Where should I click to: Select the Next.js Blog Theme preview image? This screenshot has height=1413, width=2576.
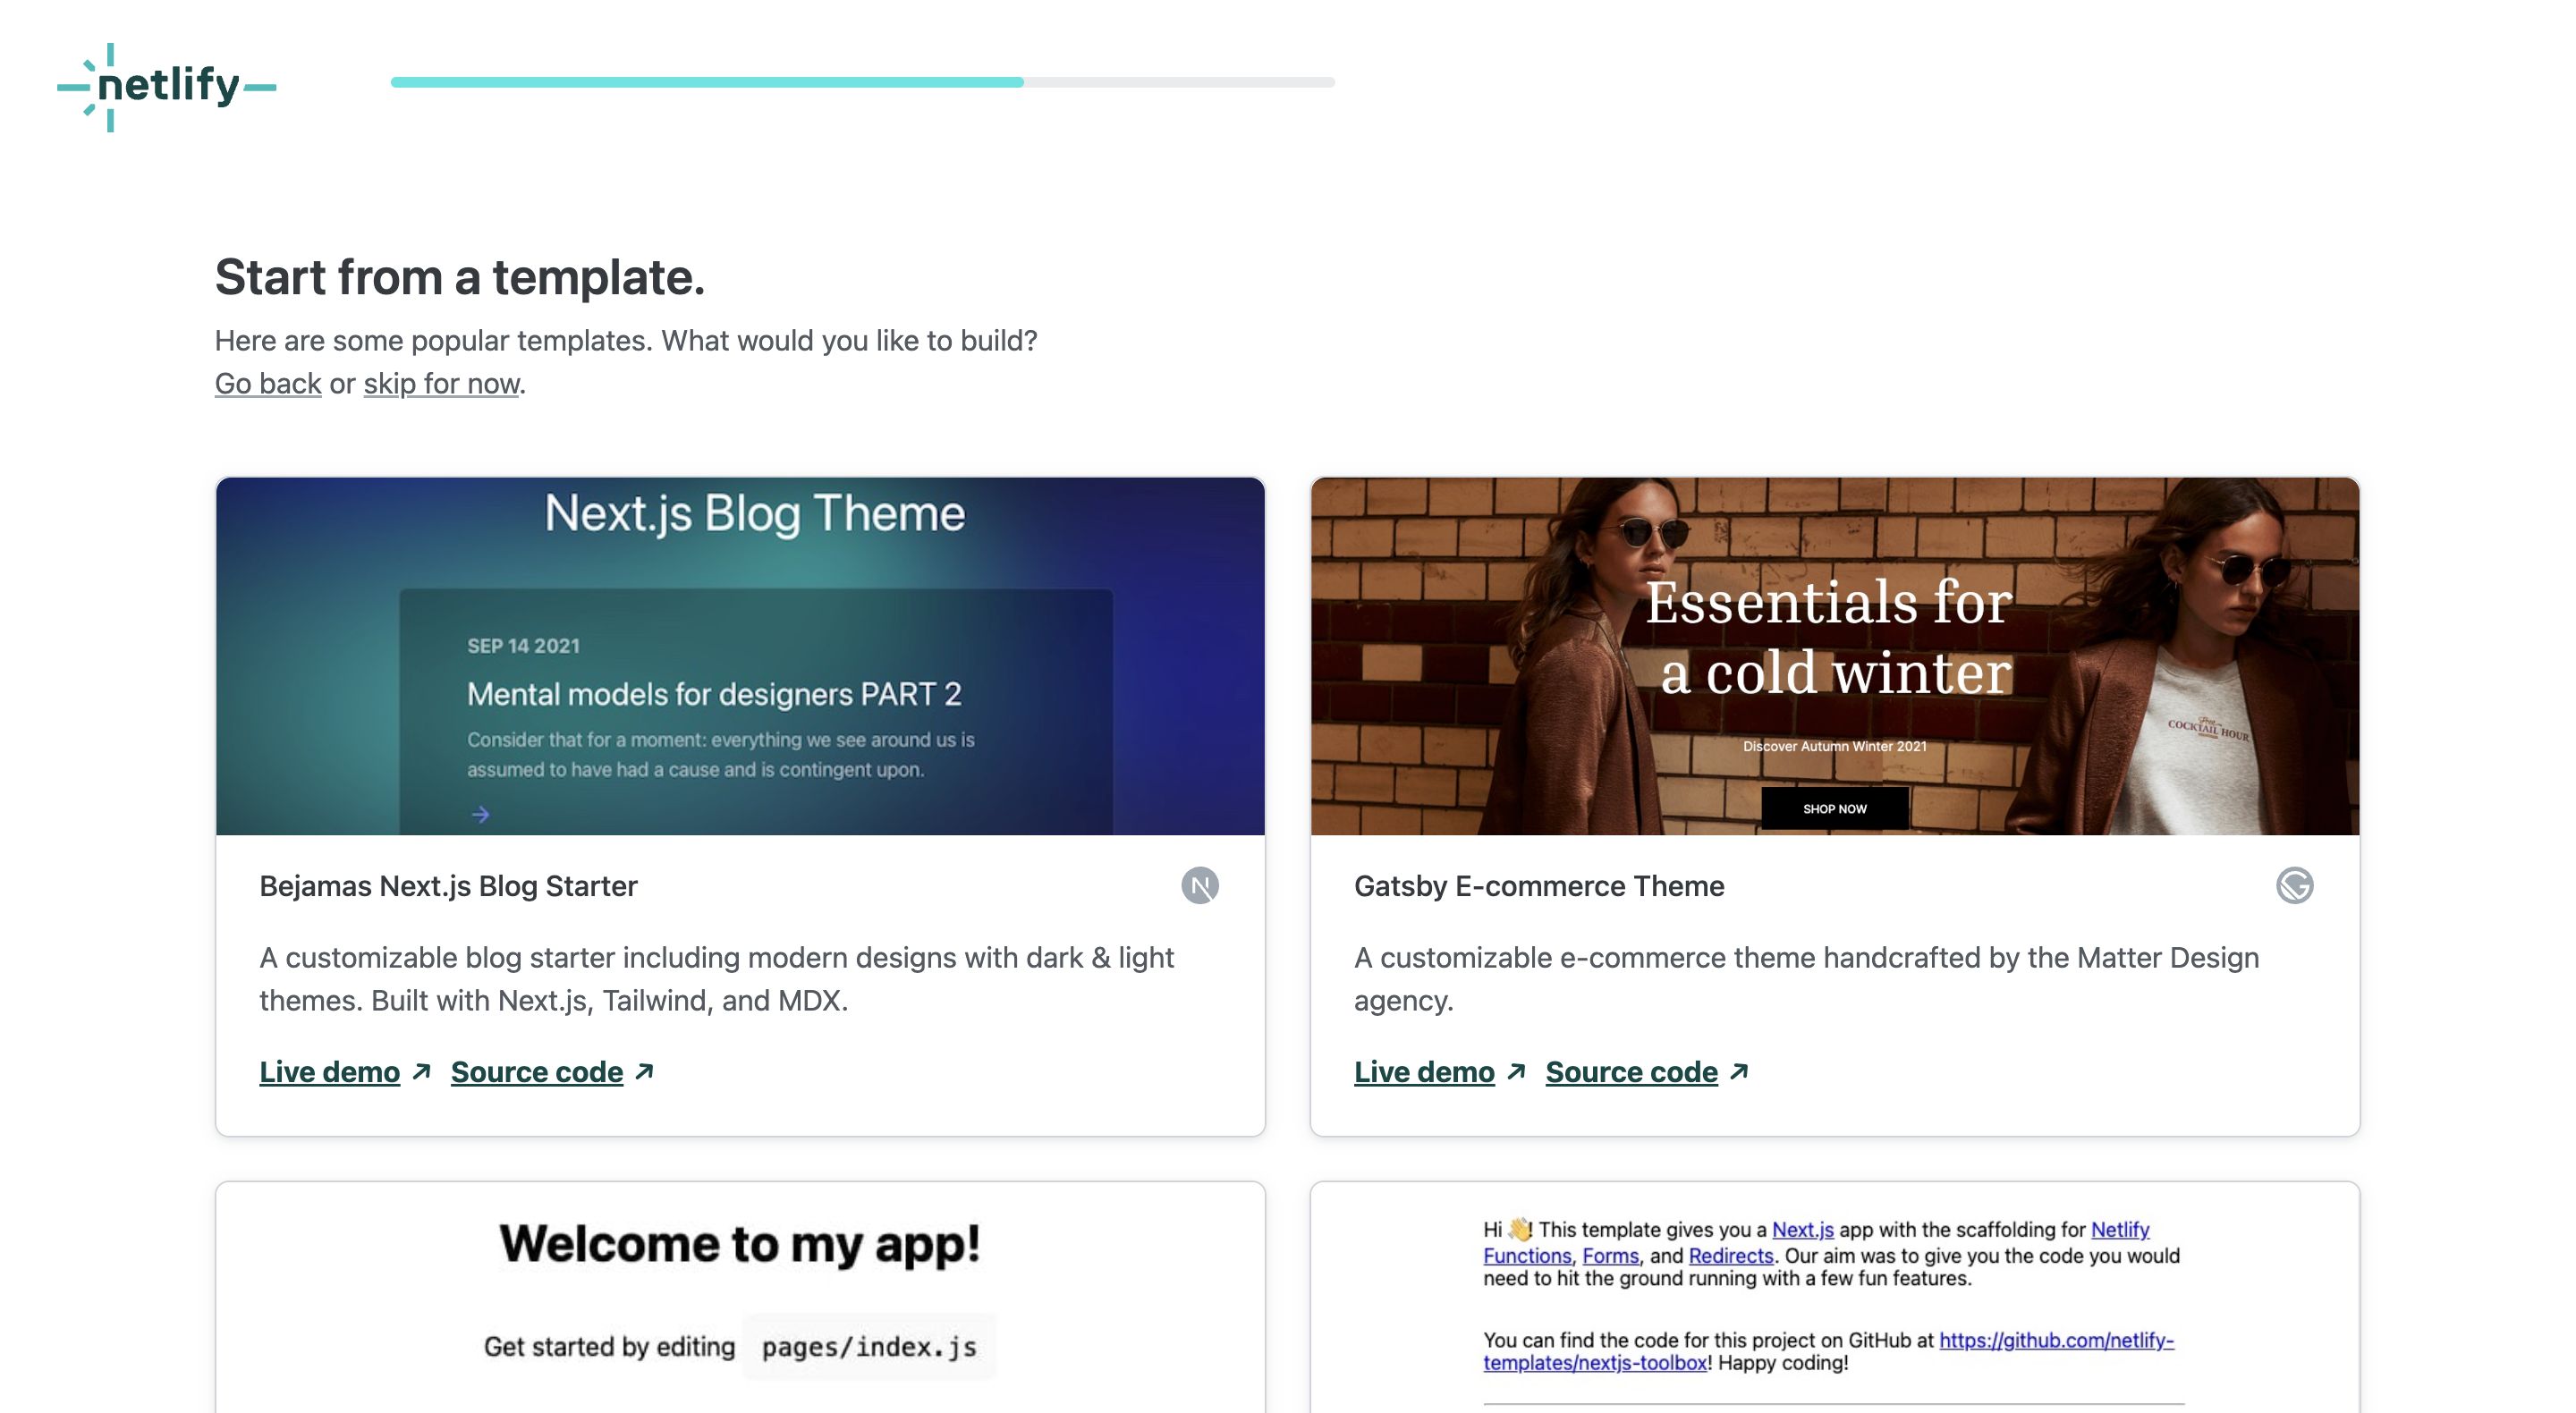pos(740,656)
